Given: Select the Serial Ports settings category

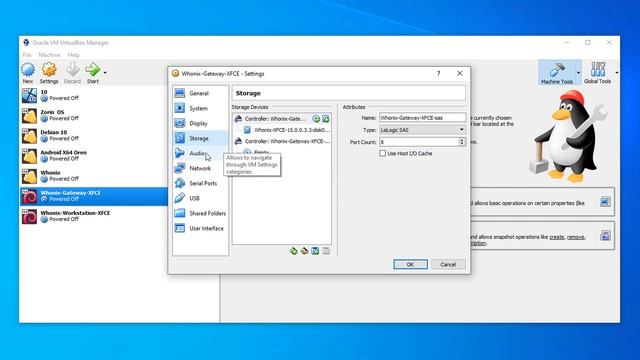Looking at the screenshot, I should coord(200,183).
